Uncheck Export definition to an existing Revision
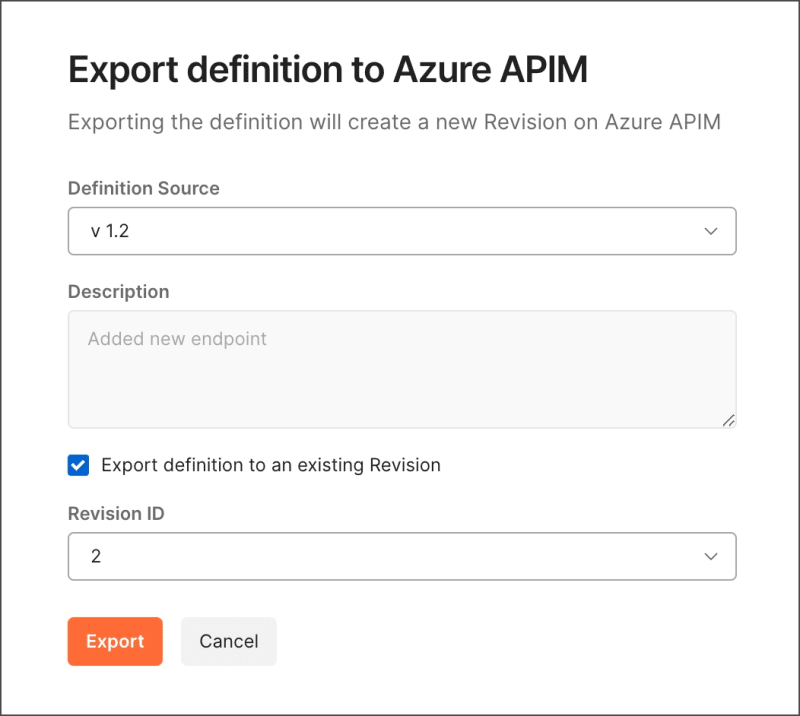This screenshot has height=716, width=800. 79,465
